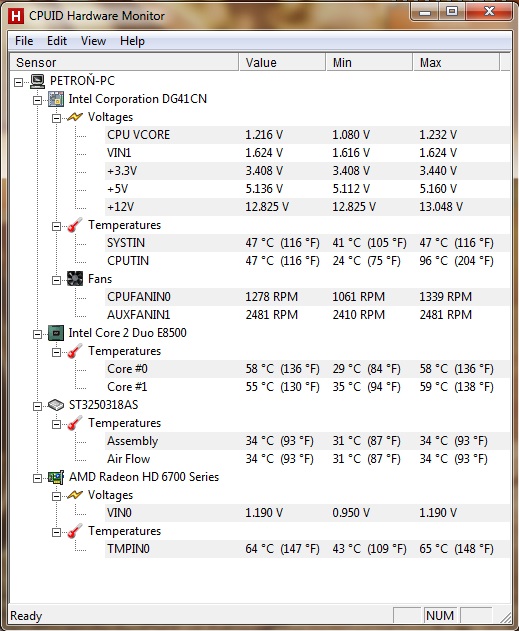
Task: Select the +3.3V row
Action: tap(307, 171)
